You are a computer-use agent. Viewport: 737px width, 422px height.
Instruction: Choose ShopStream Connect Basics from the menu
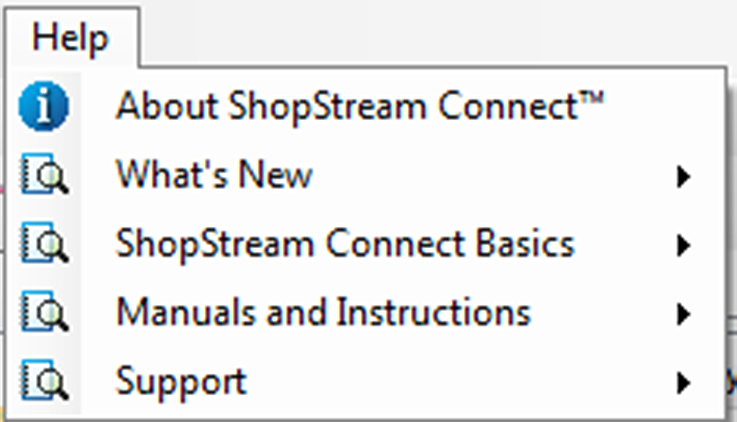tap(345, 244)
